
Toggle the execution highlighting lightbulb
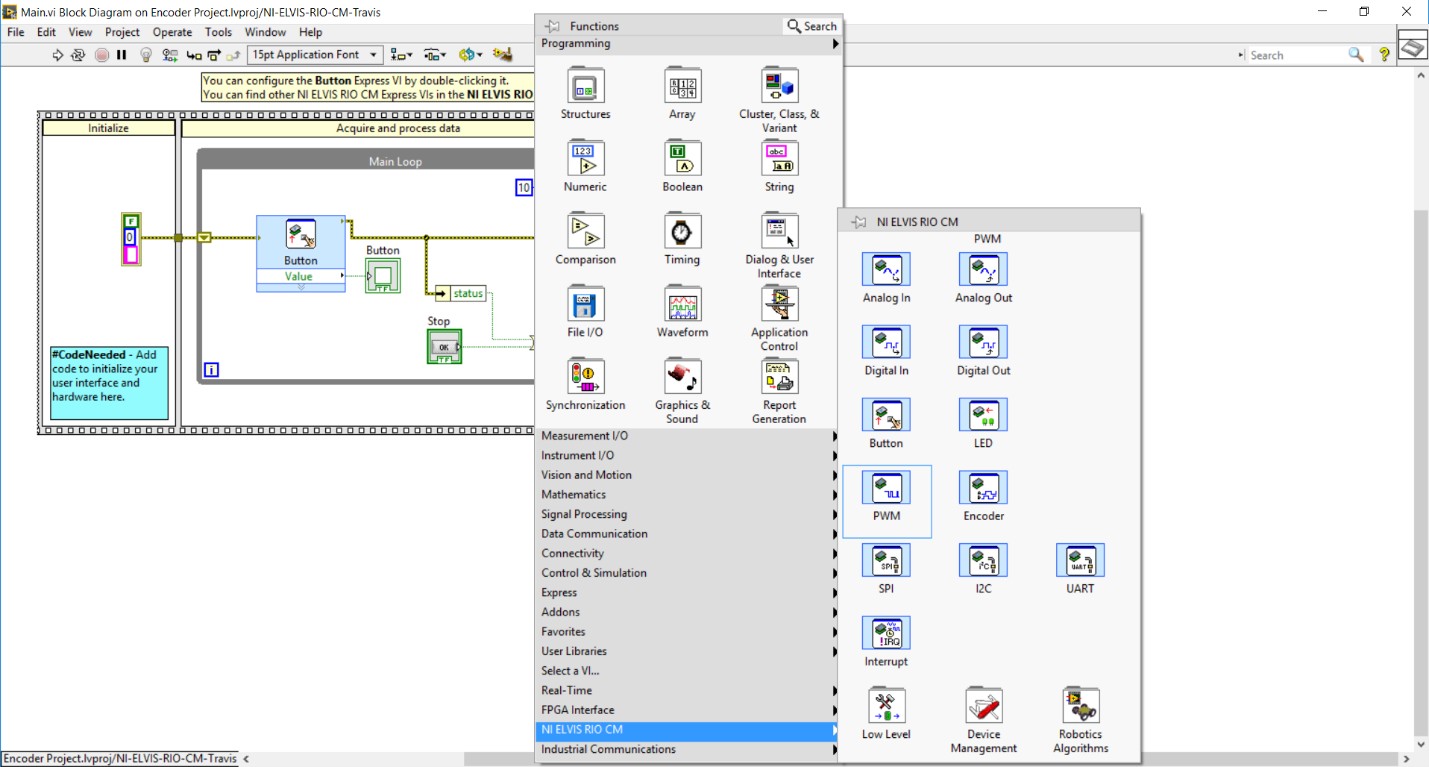146,55
